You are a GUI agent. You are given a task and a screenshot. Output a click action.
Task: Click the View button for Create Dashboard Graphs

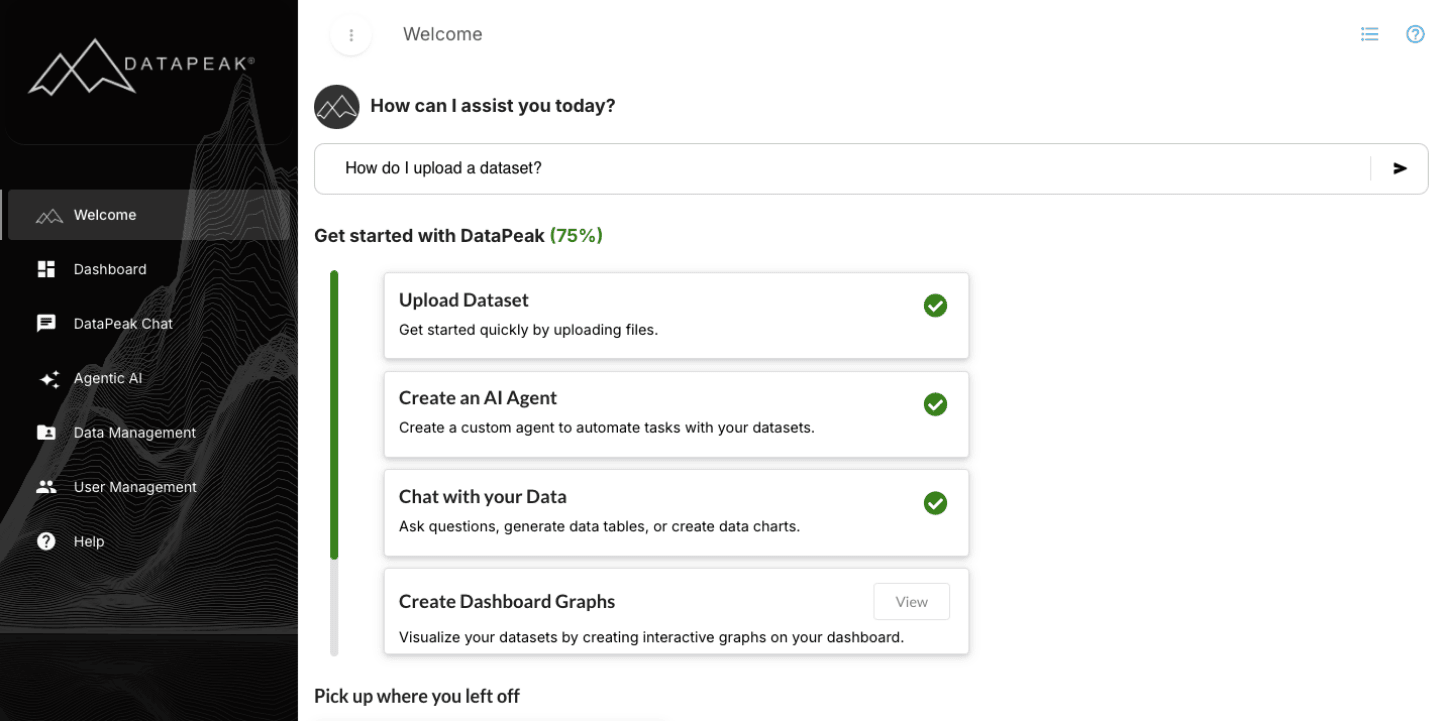pos(911,601)
